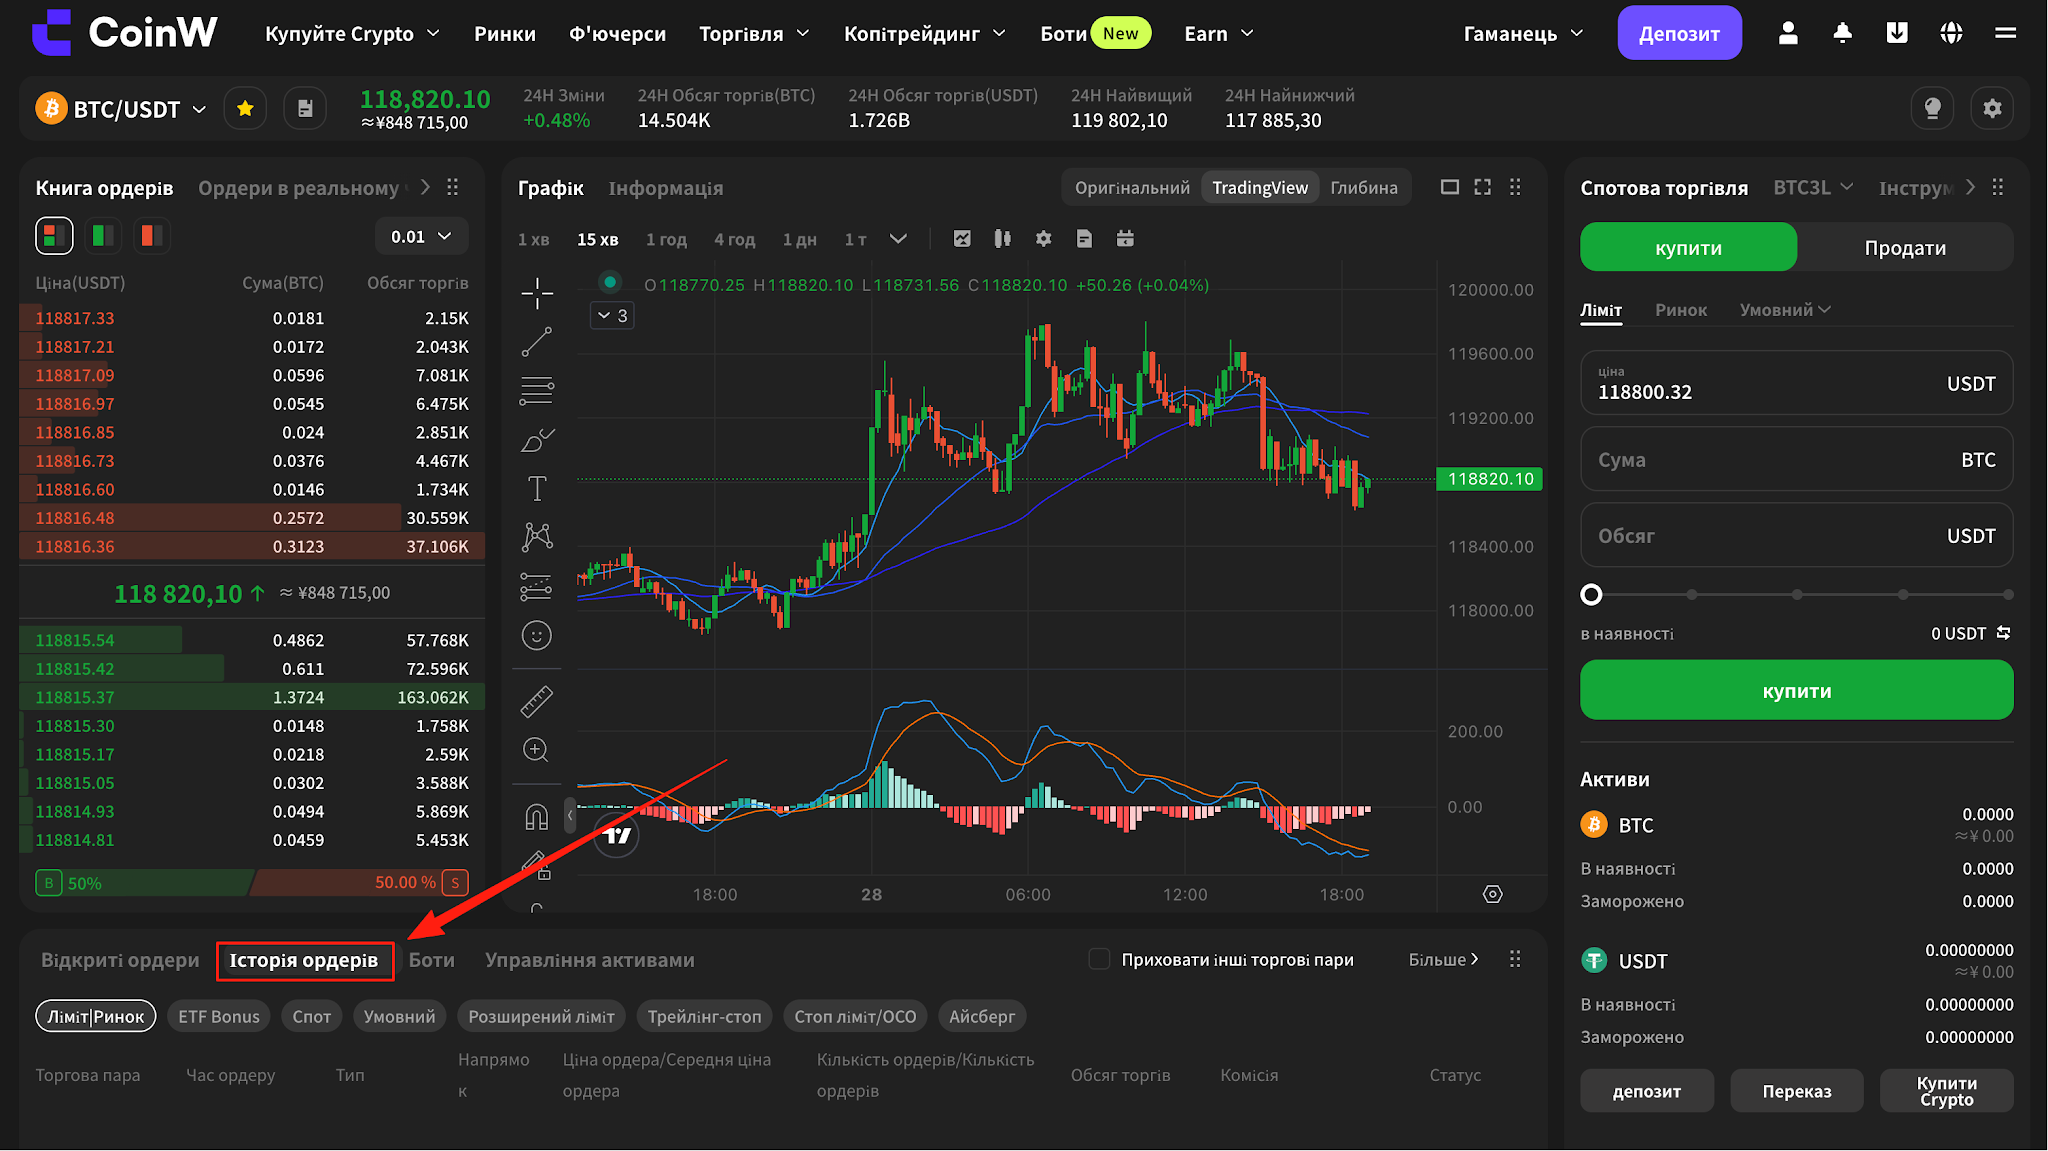
Task: Select the text annotation tool
Action: [x=537, y=489]
